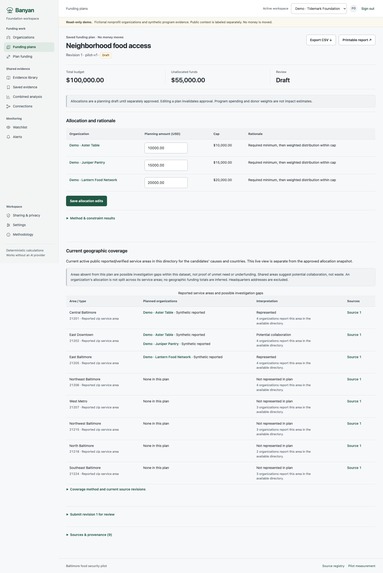The width and height of the screenshot is (383, 573).
Task: Click the Juniper Pantry planning amount field
Action: [x=166, y=165]
